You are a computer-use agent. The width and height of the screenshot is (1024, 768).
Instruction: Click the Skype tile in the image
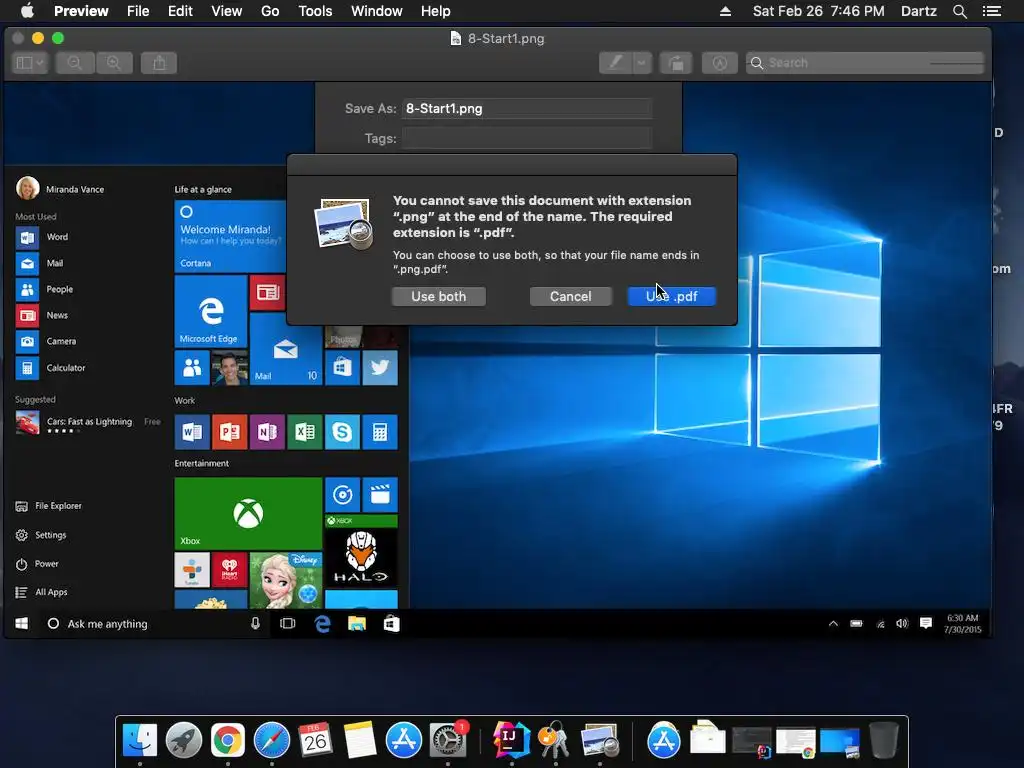(x=342, y=432)
